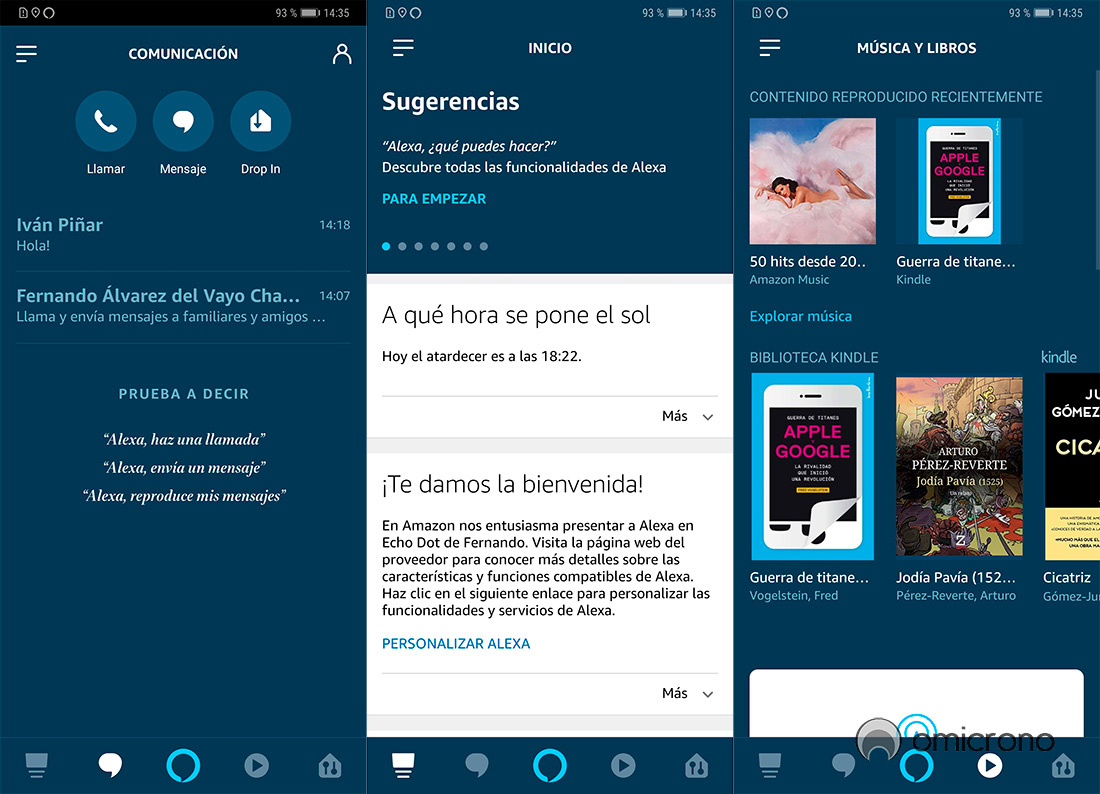Tap the Explorar música link
The width and height of the screenshot is (1100, 794).
[x=800, y=316]
